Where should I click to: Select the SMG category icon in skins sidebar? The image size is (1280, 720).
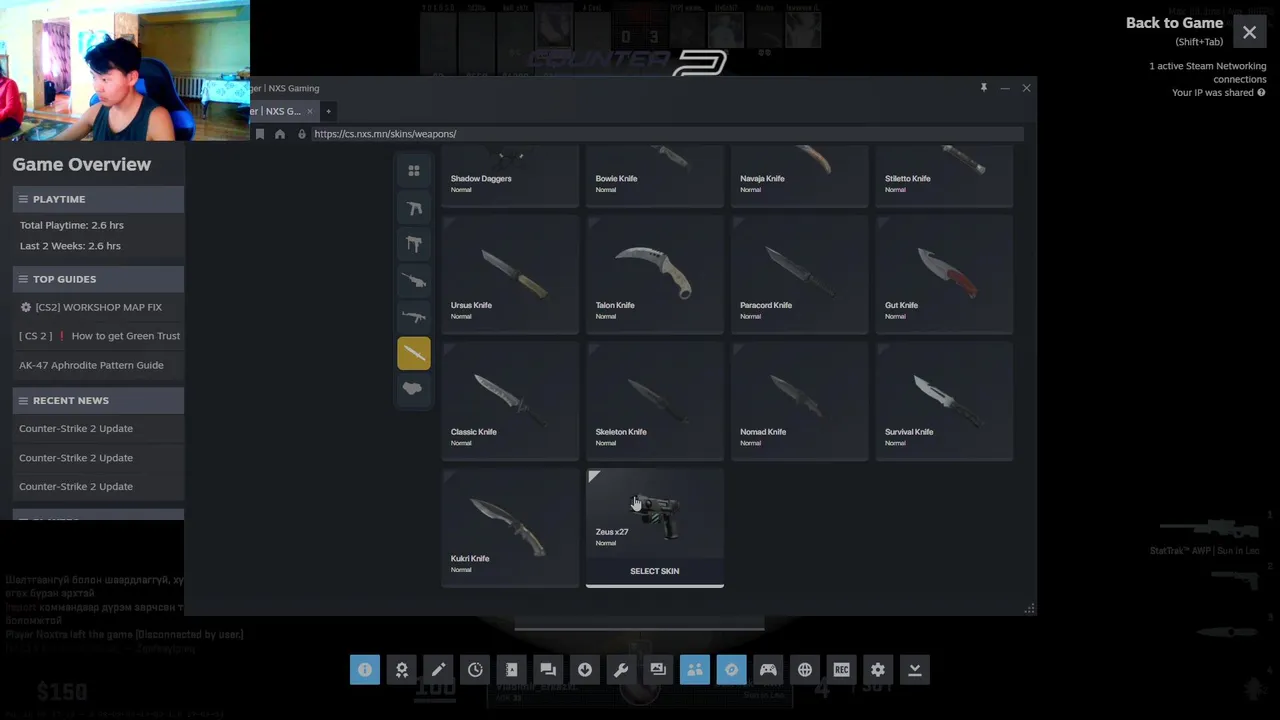pyautogui.click(x=414, y=244)
